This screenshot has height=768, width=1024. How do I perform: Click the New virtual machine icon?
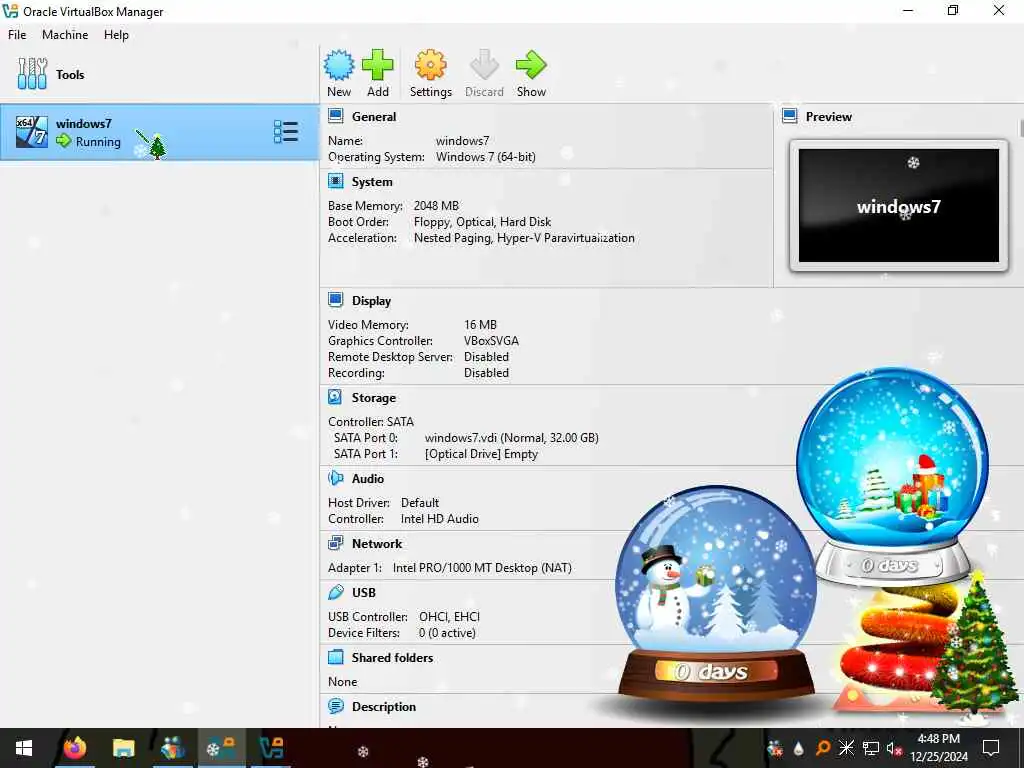[x=339, y=65]
